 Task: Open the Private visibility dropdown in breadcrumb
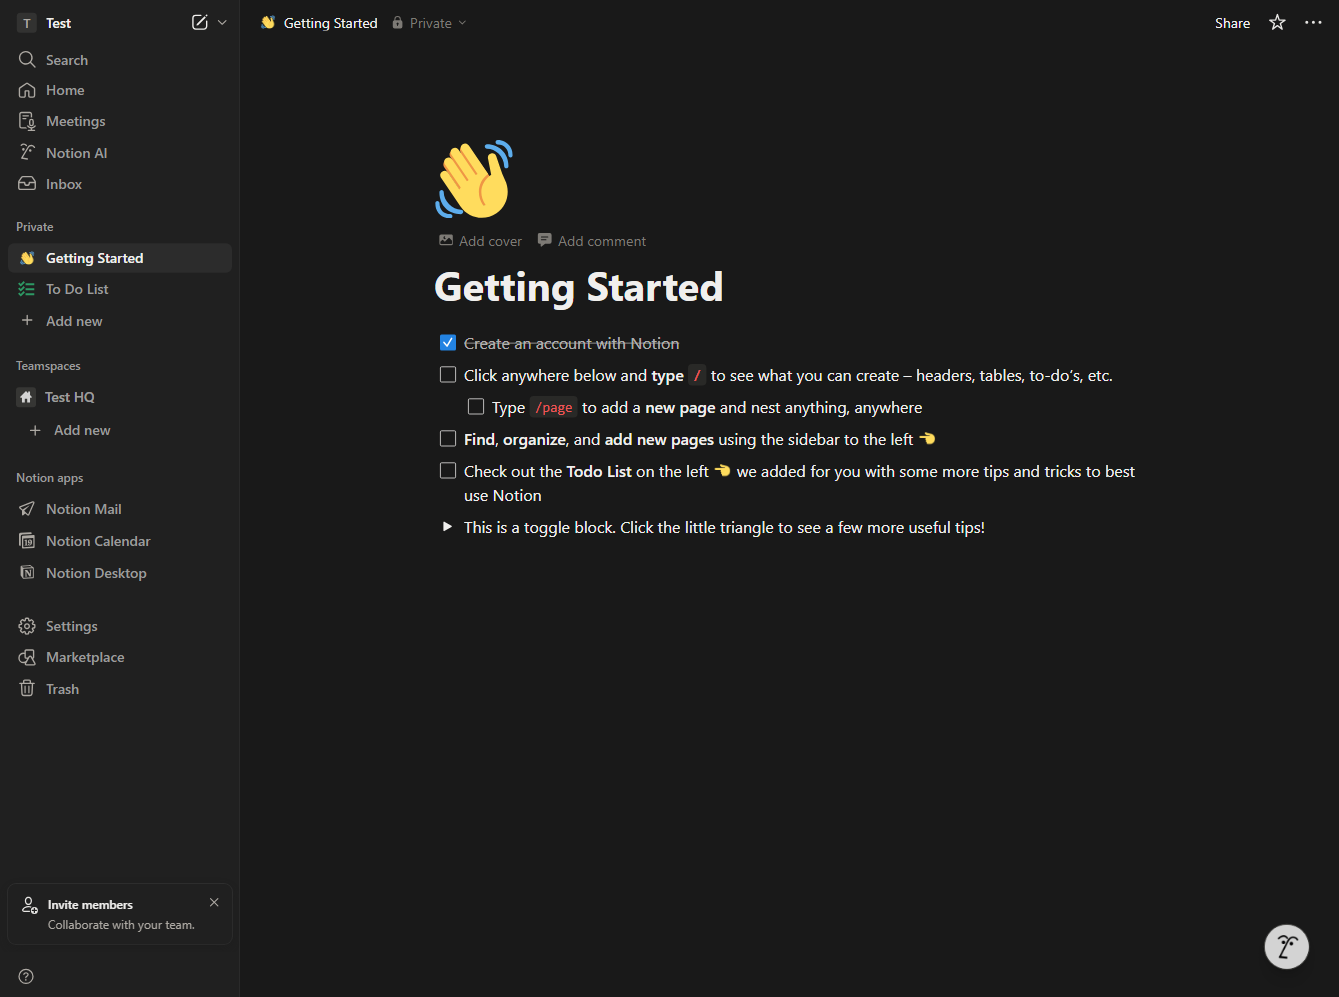[430, 23]
